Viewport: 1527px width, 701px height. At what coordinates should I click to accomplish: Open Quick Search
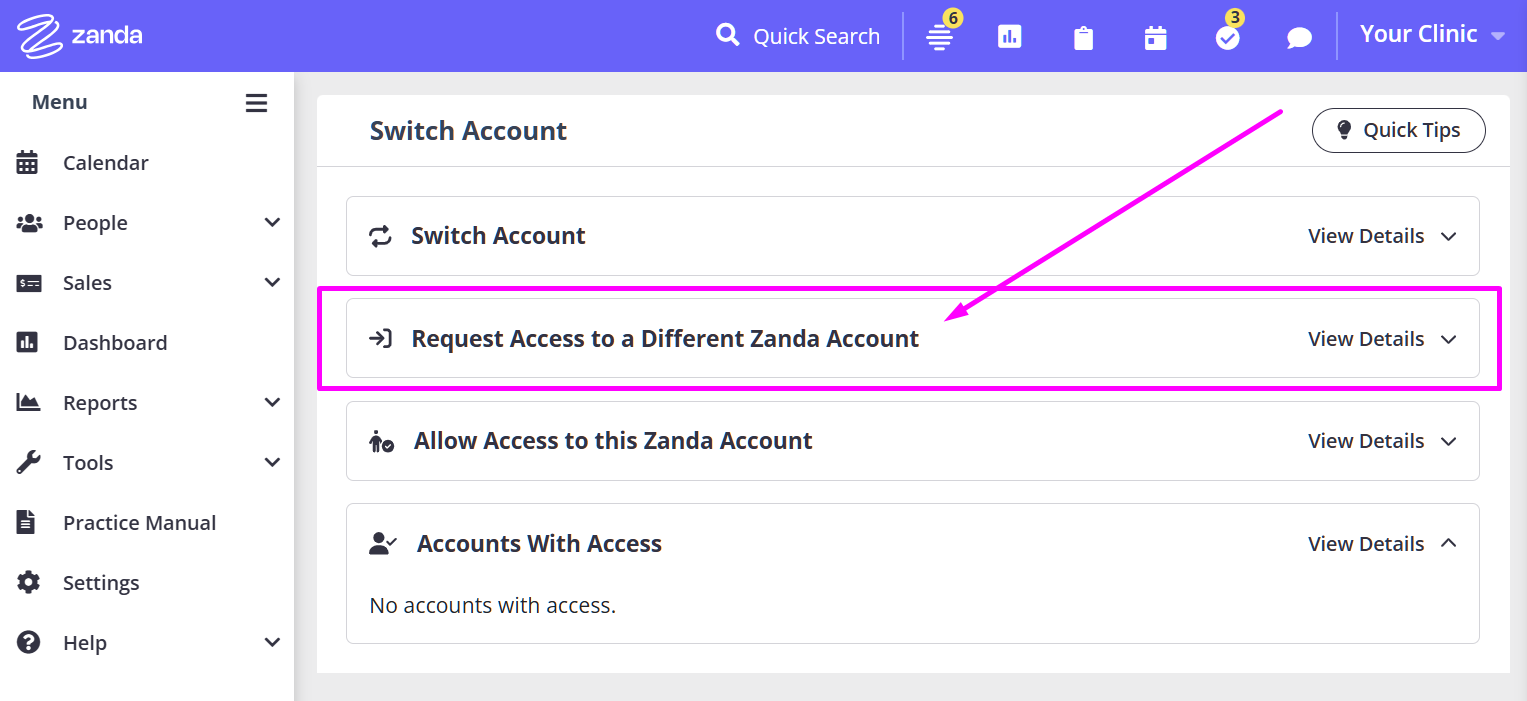(798, 36)
